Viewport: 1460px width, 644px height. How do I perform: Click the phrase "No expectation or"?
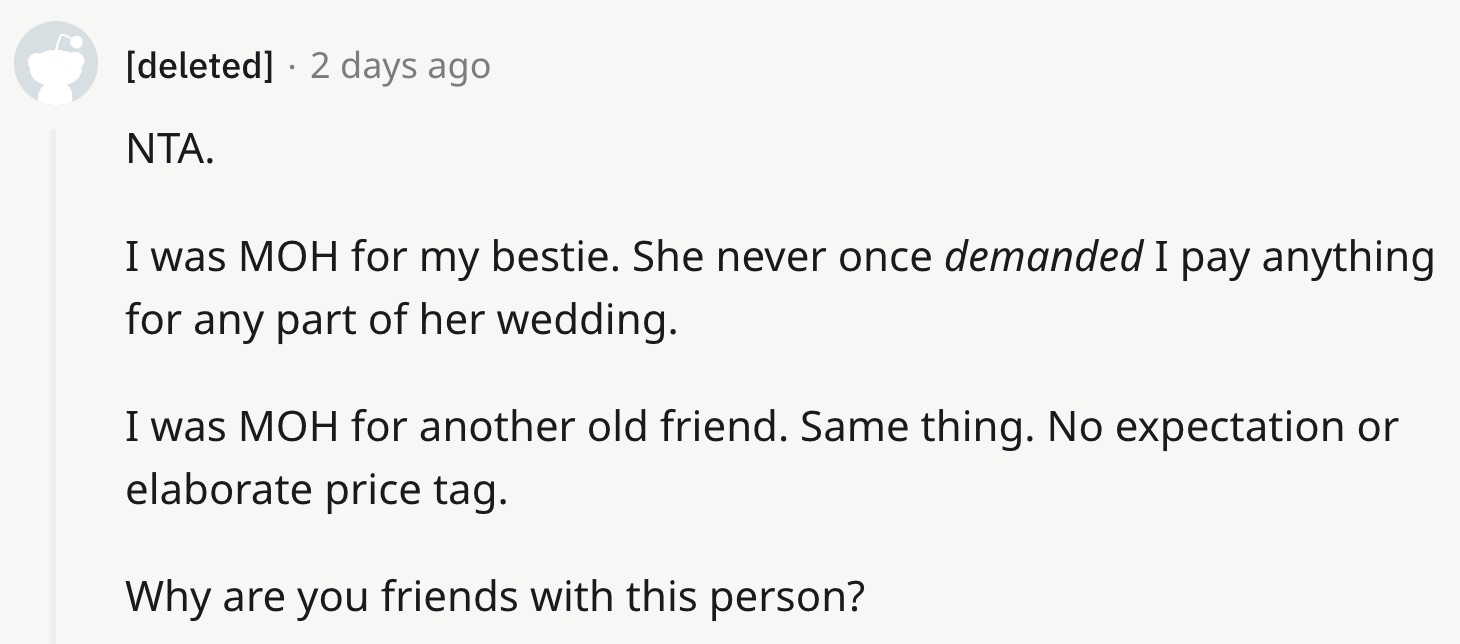[x=1224, y=428]
